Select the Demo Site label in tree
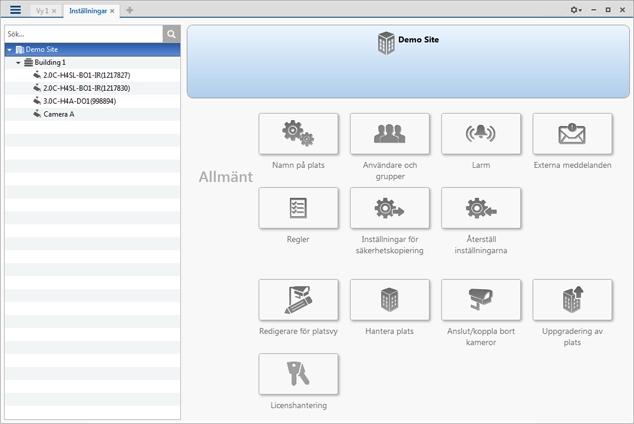Screen dimensions: 634x424 coord(42,49)
